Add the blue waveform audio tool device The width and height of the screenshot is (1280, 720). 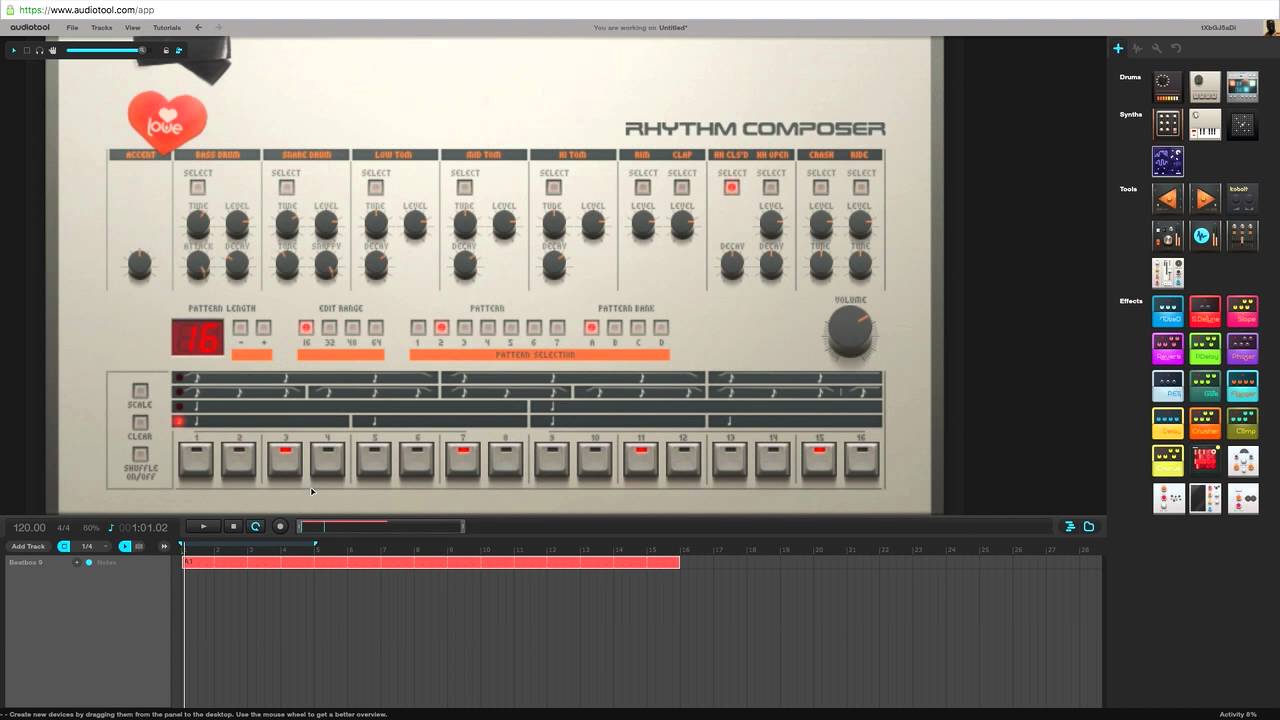click(x=1205, y=236)
